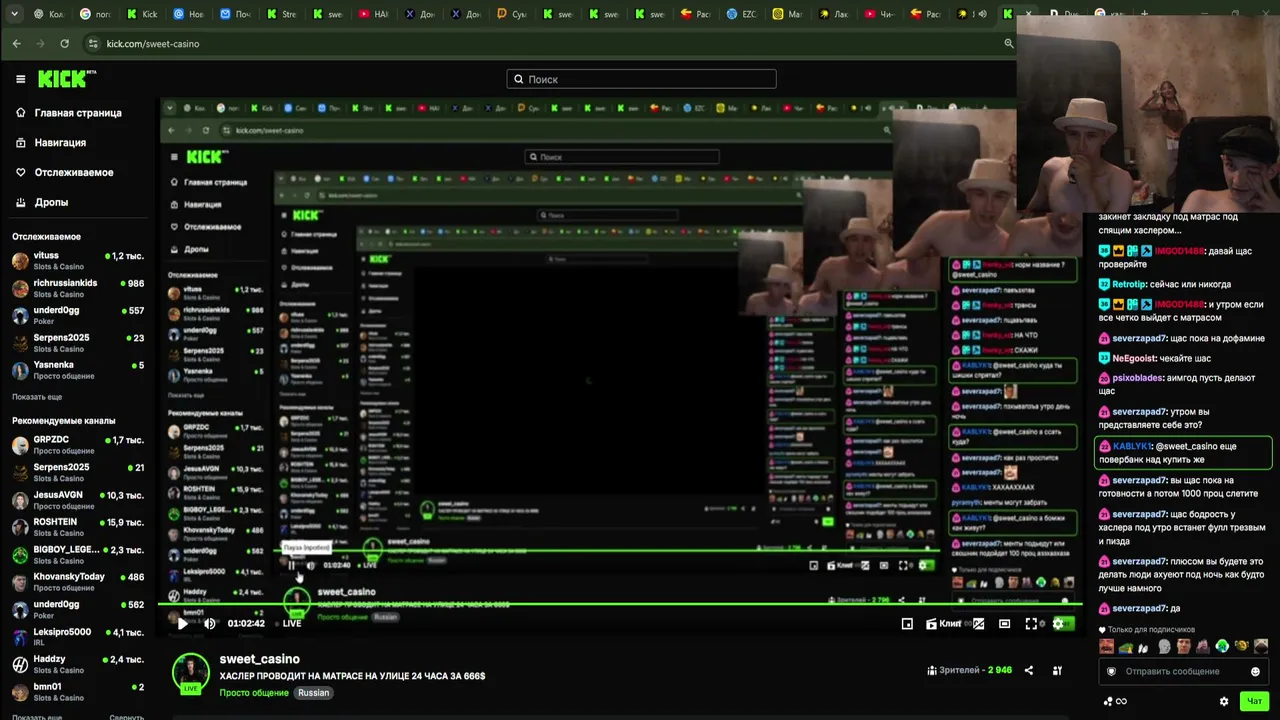Click the KICK logo
Screen dimensions: 1280x720
tap(65, 79)
